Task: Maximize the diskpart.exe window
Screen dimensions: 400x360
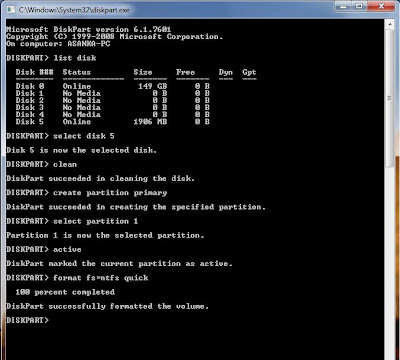Action: tap(359, 6)
